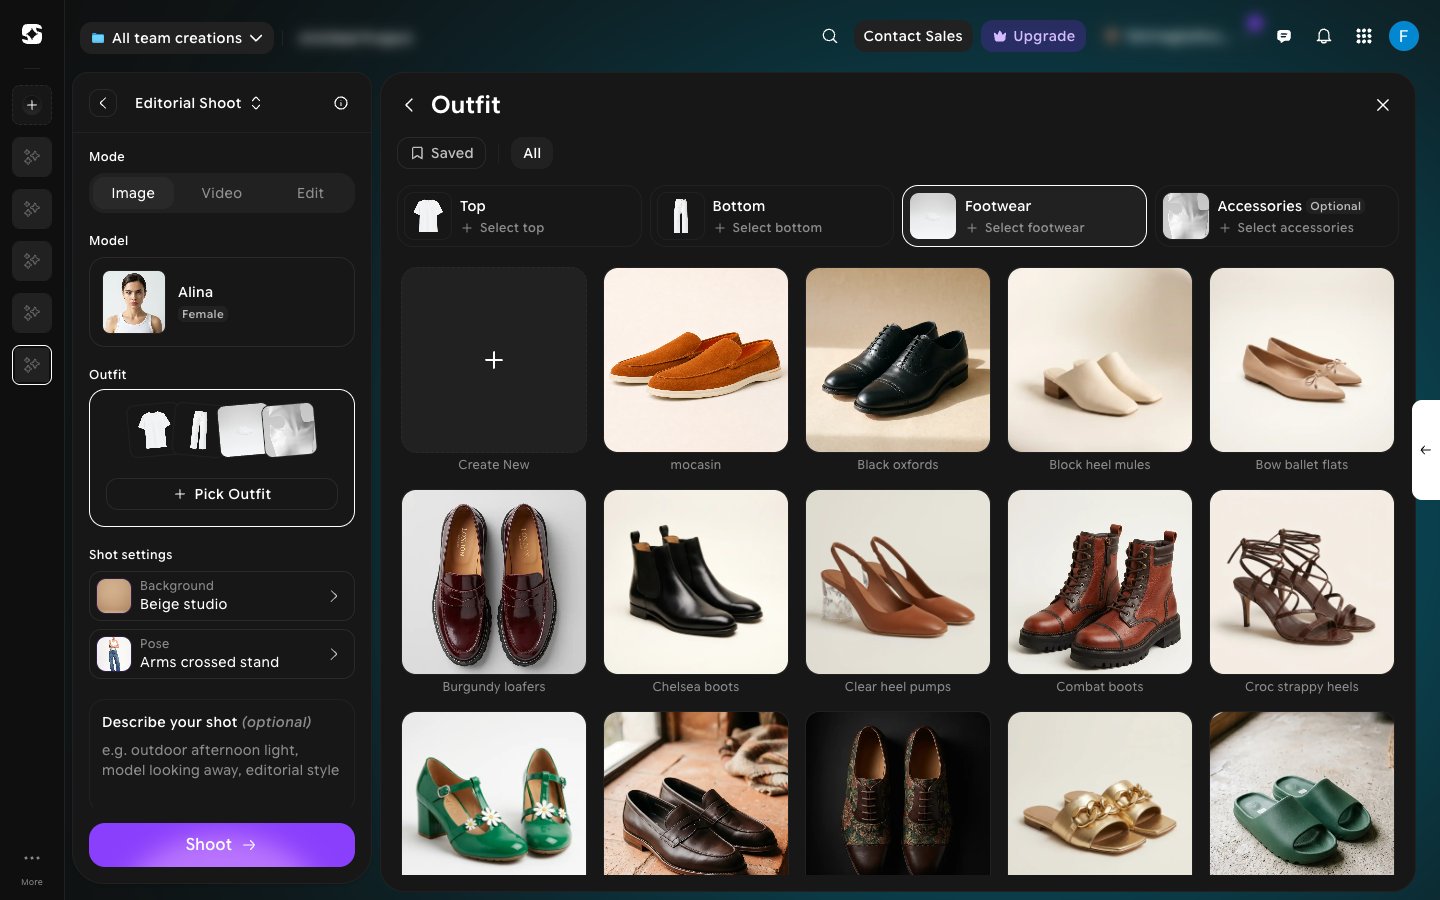This screenshot has width=1440, height=900.
Task: Choose the mocasin footwear thumbnail
Action: [x=696, y=360]
